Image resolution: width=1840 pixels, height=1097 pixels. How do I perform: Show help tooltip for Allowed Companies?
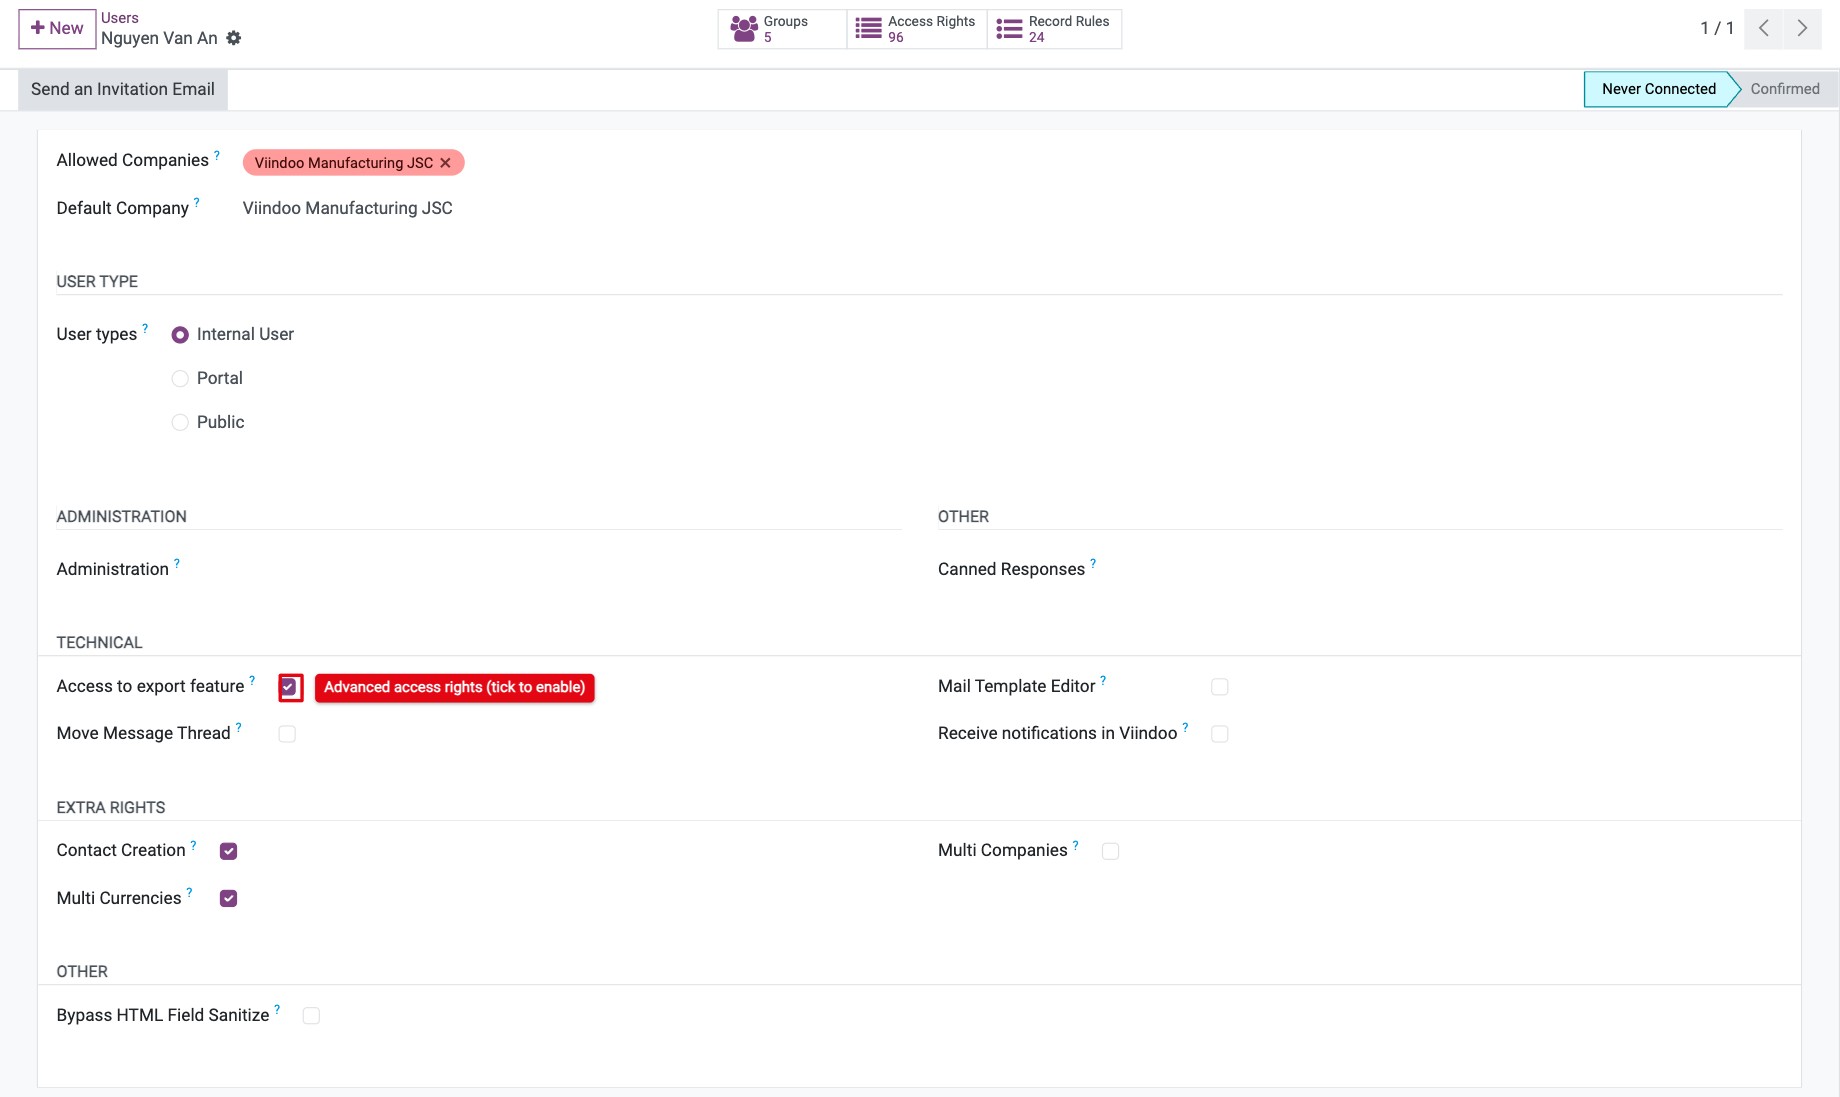pyautogui.click(x=217, y=155)
